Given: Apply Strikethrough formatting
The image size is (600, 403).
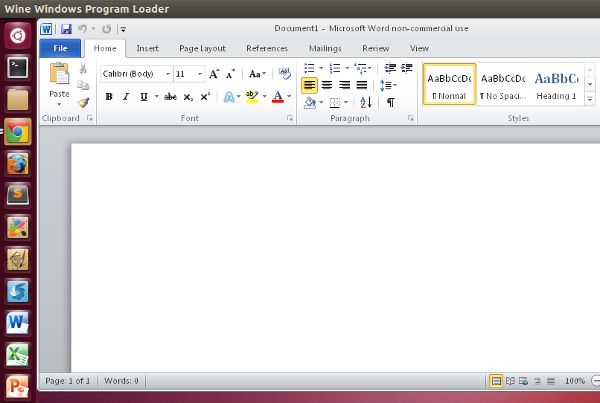Looking at the screenshot, I should click(170, 97).
